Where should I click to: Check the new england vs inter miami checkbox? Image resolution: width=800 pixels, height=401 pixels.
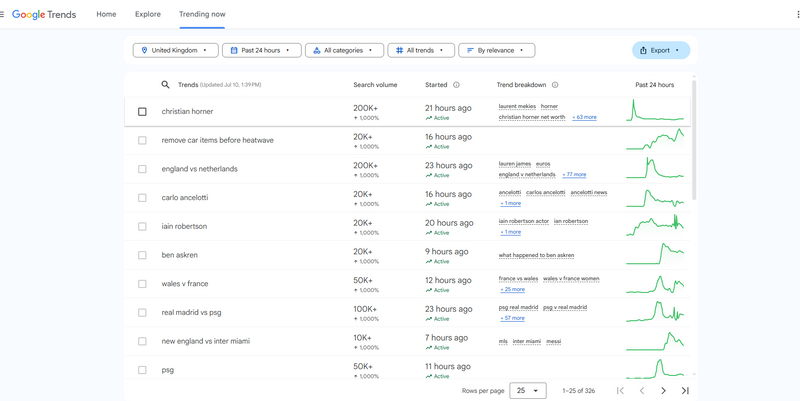tap(142, 341)
